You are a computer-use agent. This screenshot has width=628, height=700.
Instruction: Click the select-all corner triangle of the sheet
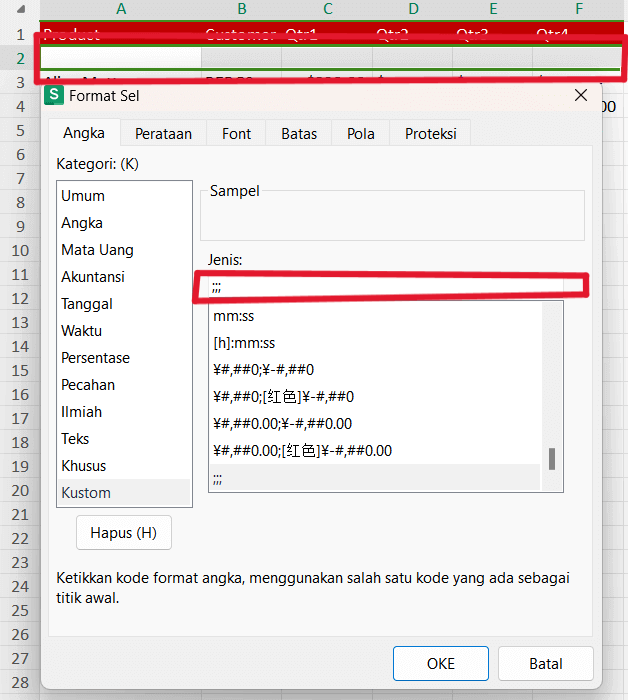pos(21,8)
